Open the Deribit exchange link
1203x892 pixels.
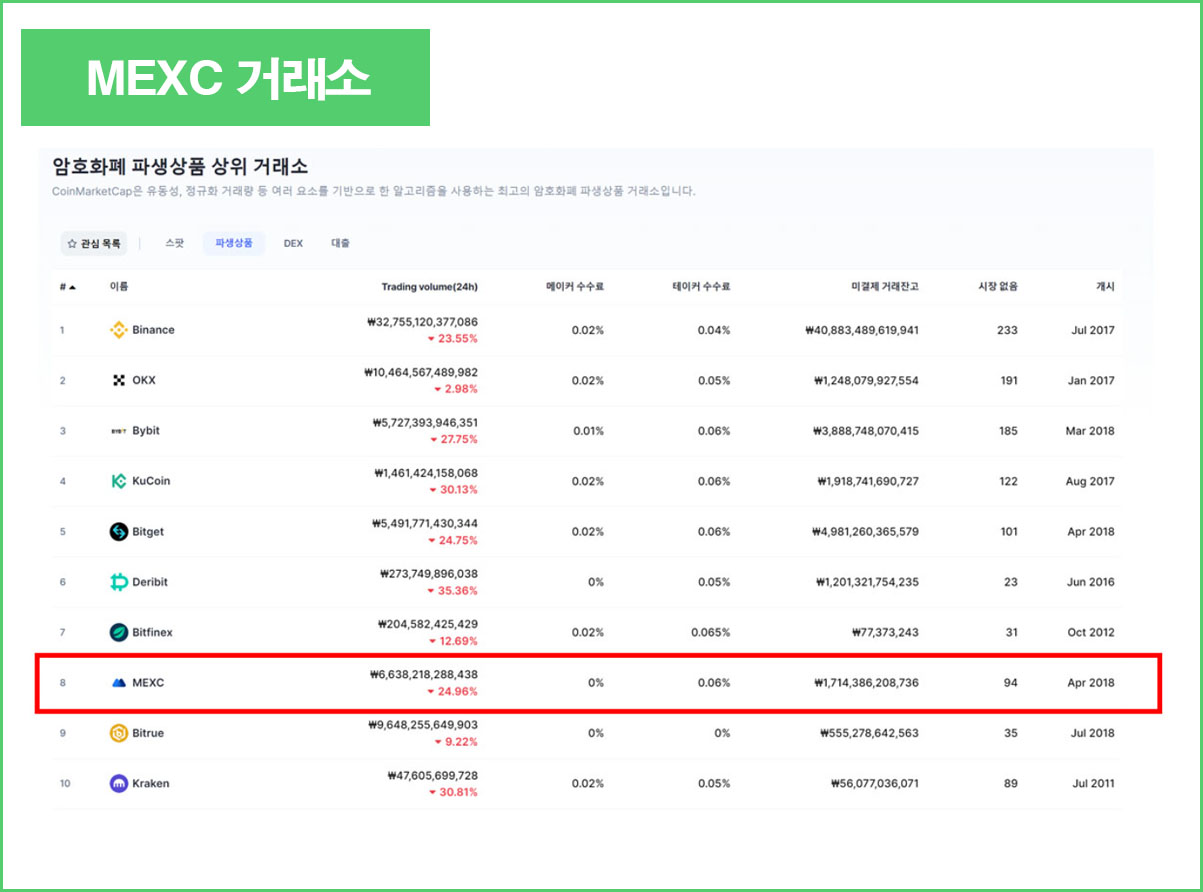point(150,582)
